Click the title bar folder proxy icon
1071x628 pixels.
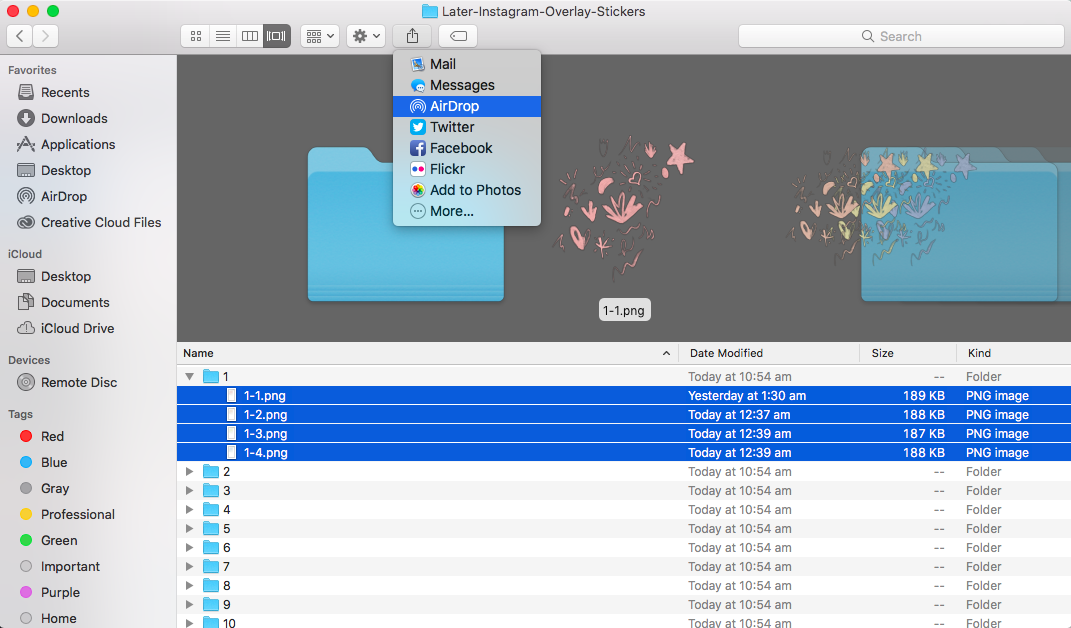coord(430,12)
